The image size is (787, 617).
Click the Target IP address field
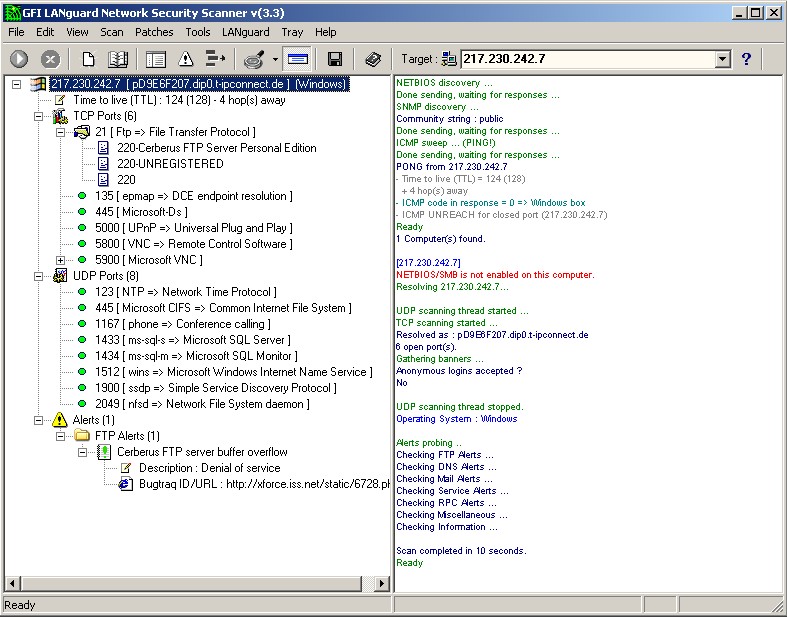click(x=587, y=59)
